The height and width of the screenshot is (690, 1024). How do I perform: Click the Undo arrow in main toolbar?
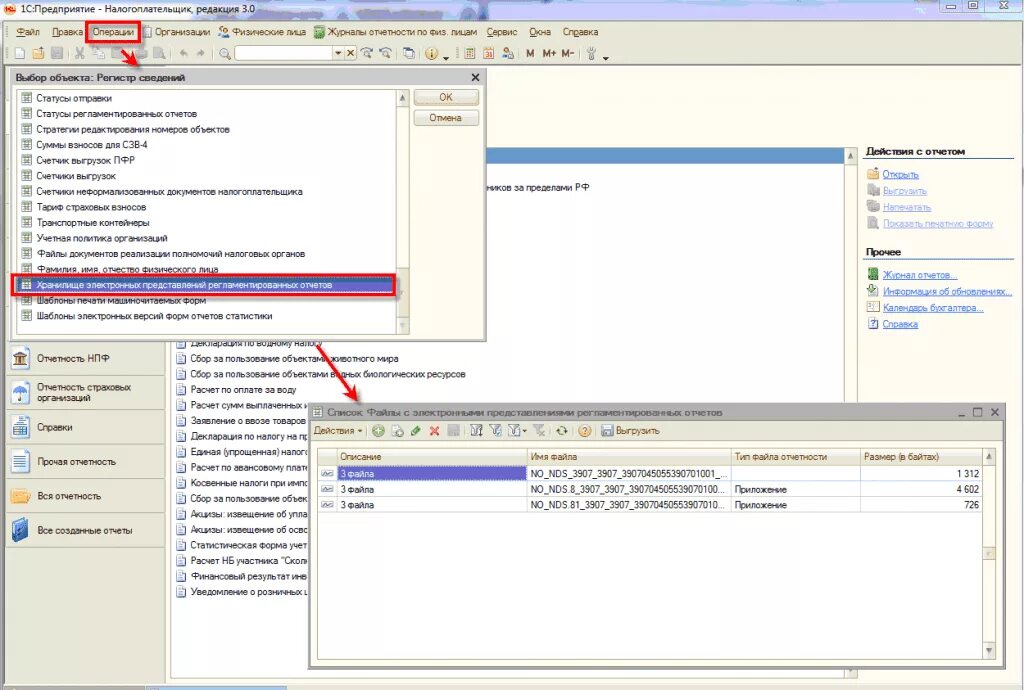pos(184,54)
